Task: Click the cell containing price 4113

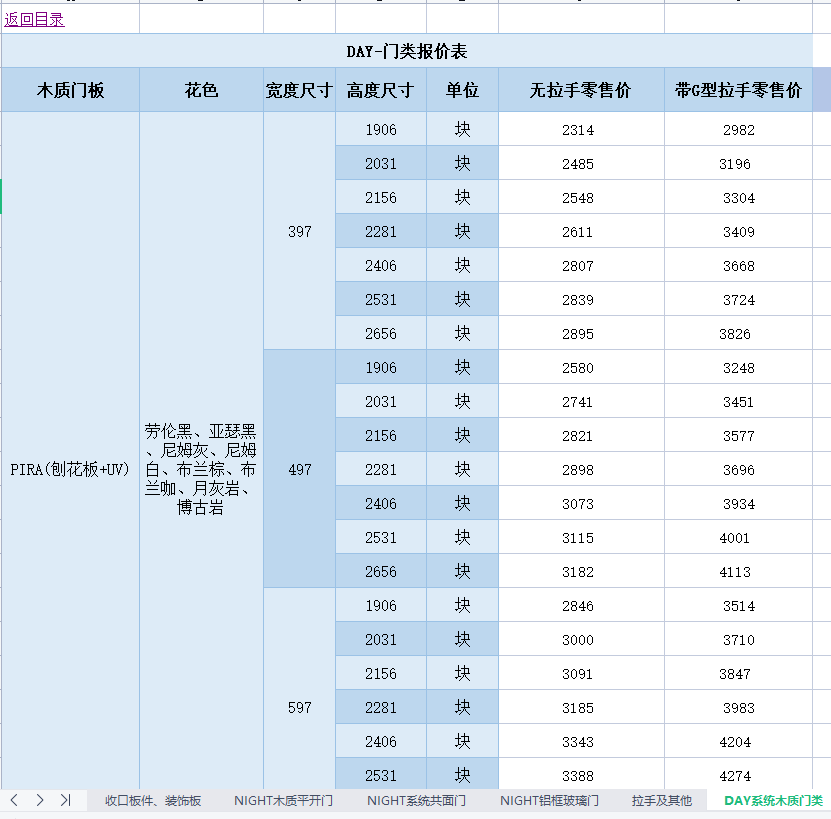Action: [x=735, y=572]
